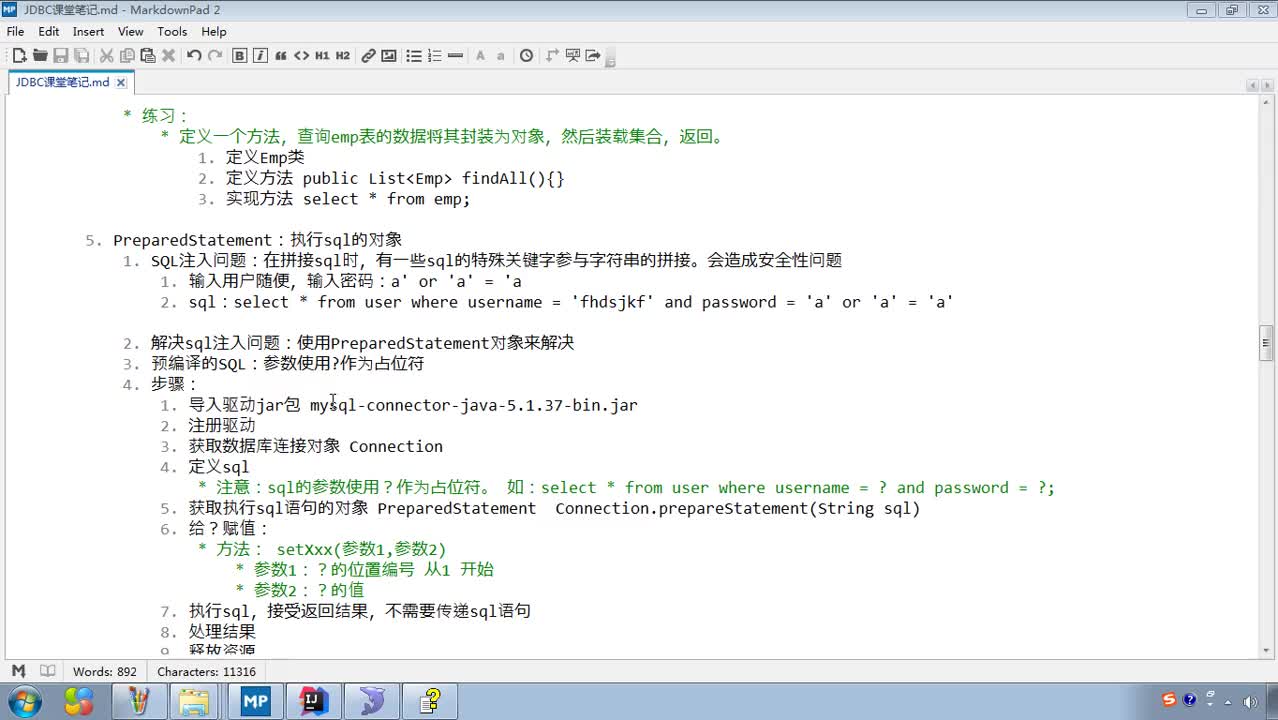Convert text to lowercase
Screen dimensions: 1278x720
[501, 56]
